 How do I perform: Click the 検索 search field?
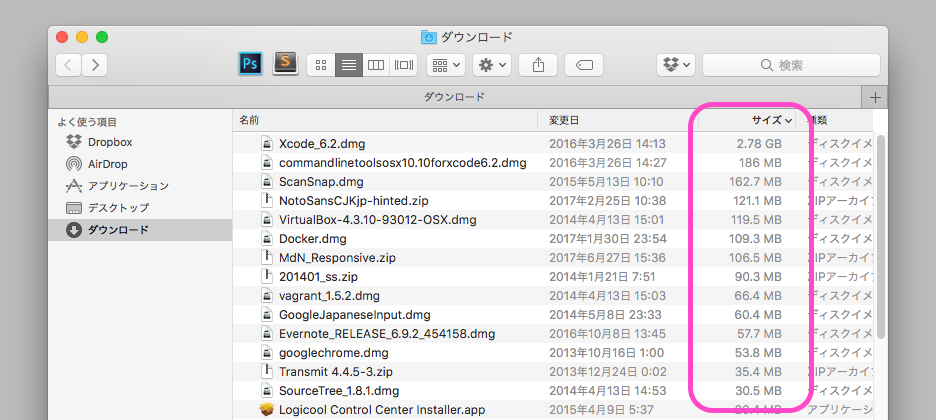pos(791,65)
